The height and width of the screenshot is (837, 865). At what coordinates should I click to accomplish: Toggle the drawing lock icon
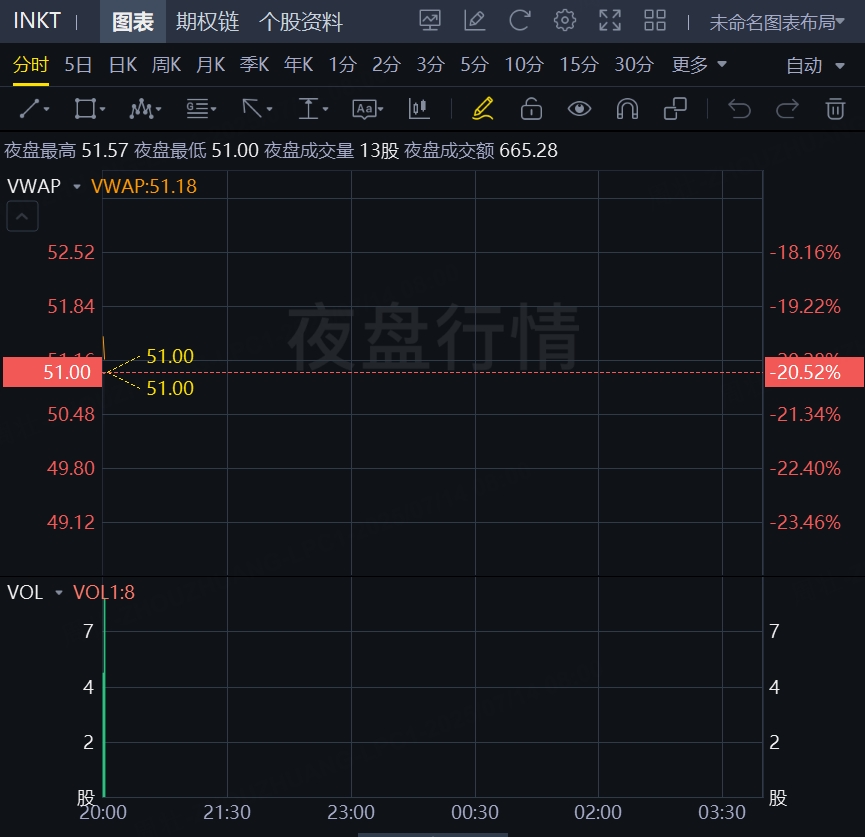(531, 108)
